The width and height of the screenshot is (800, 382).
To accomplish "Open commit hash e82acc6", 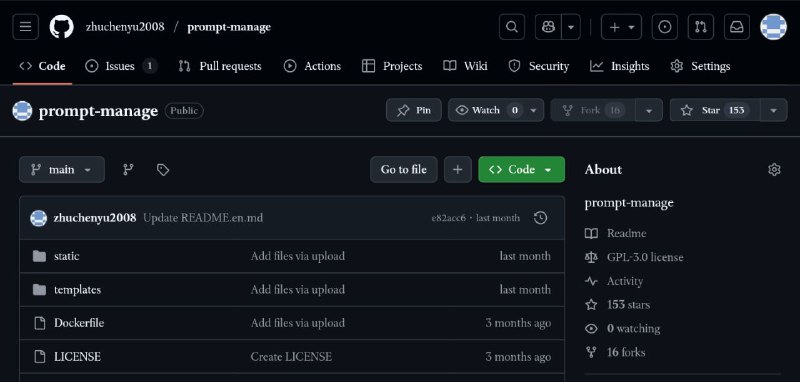I will click(448, 218).
